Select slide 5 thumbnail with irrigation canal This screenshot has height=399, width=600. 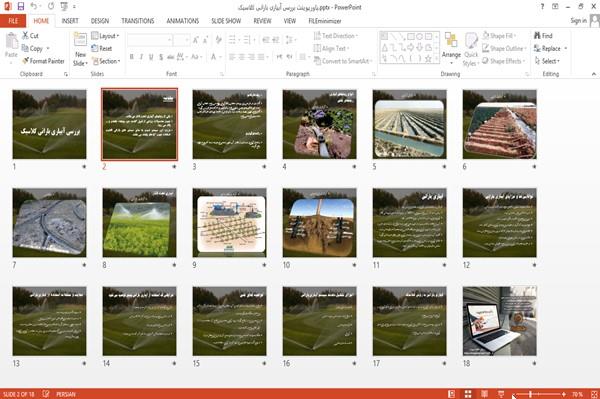point(409,124)
